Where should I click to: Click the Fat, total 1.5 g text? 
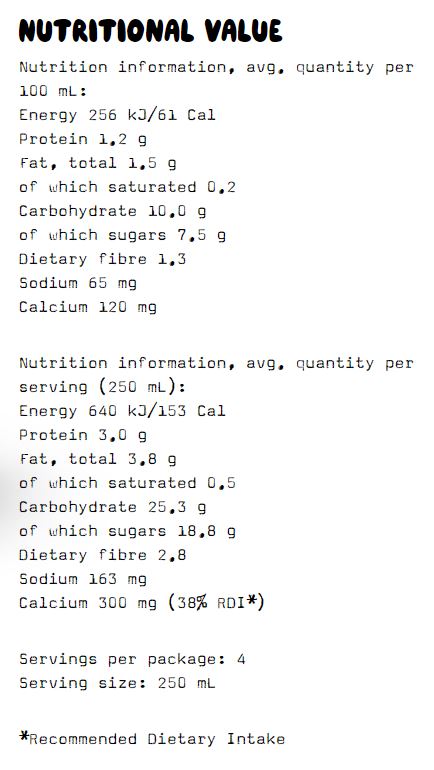tap(98, 163)
